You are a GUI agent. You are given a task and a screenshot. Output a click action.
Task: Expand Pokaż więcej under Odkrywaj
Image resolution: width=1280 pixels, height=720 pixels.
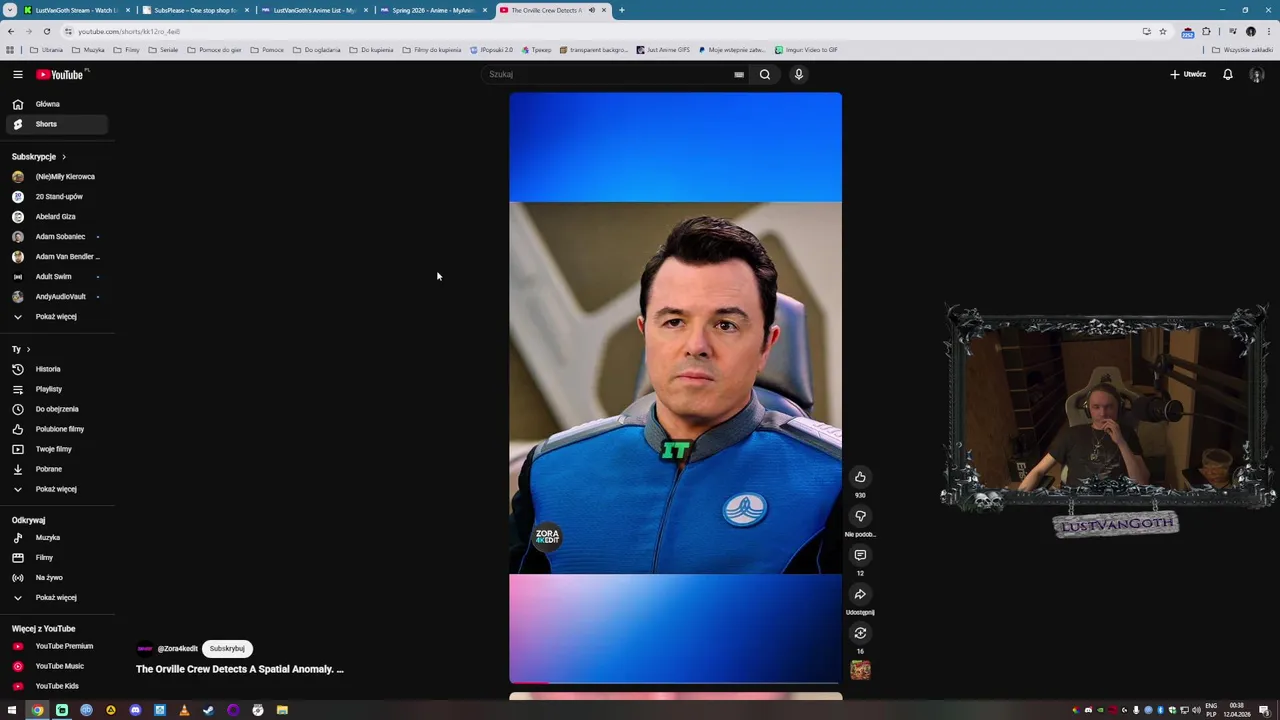[56, 598]
